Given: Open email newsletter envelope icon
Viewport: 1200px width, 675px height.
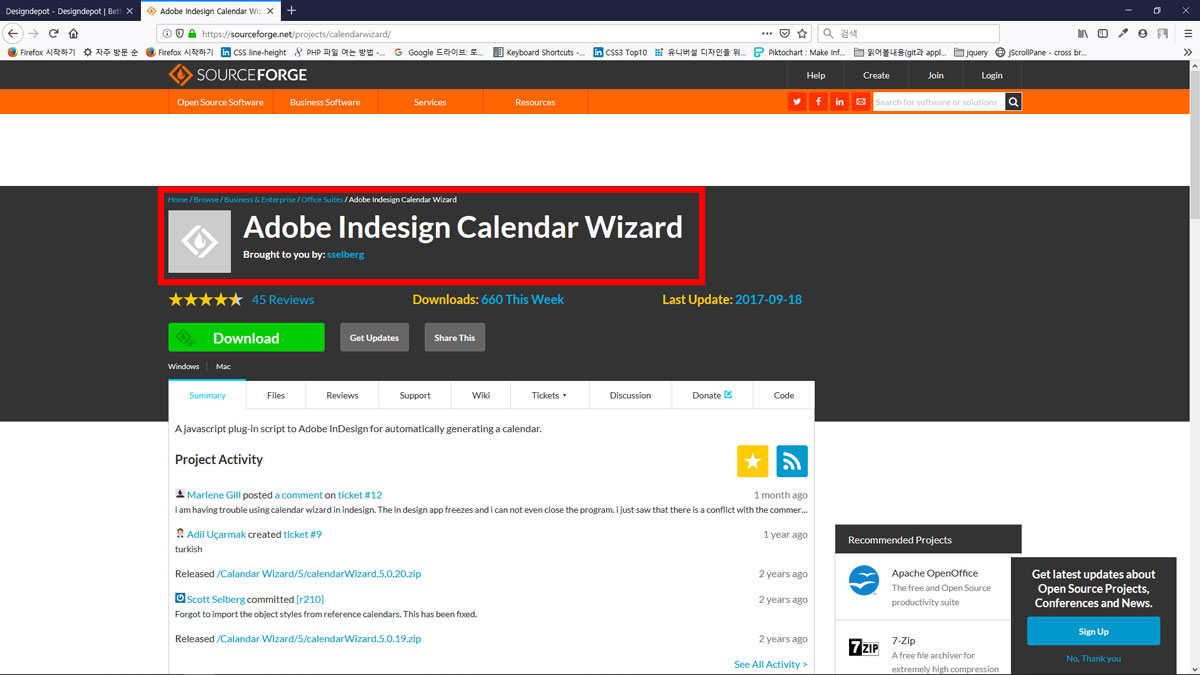Looking at the screenshot, I should coord(860,102).
